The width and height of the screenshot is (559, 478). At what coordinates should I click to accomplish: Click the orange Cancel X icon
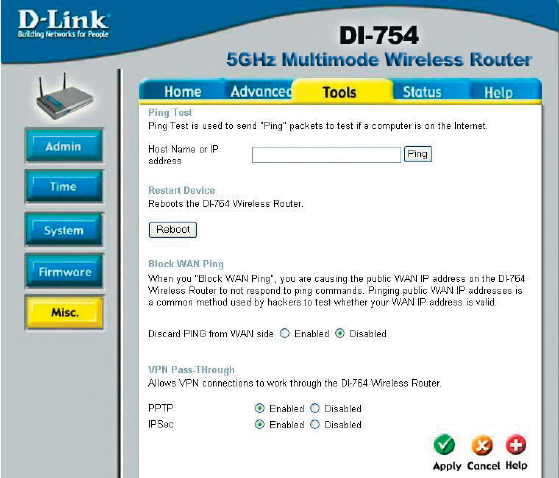482,445
